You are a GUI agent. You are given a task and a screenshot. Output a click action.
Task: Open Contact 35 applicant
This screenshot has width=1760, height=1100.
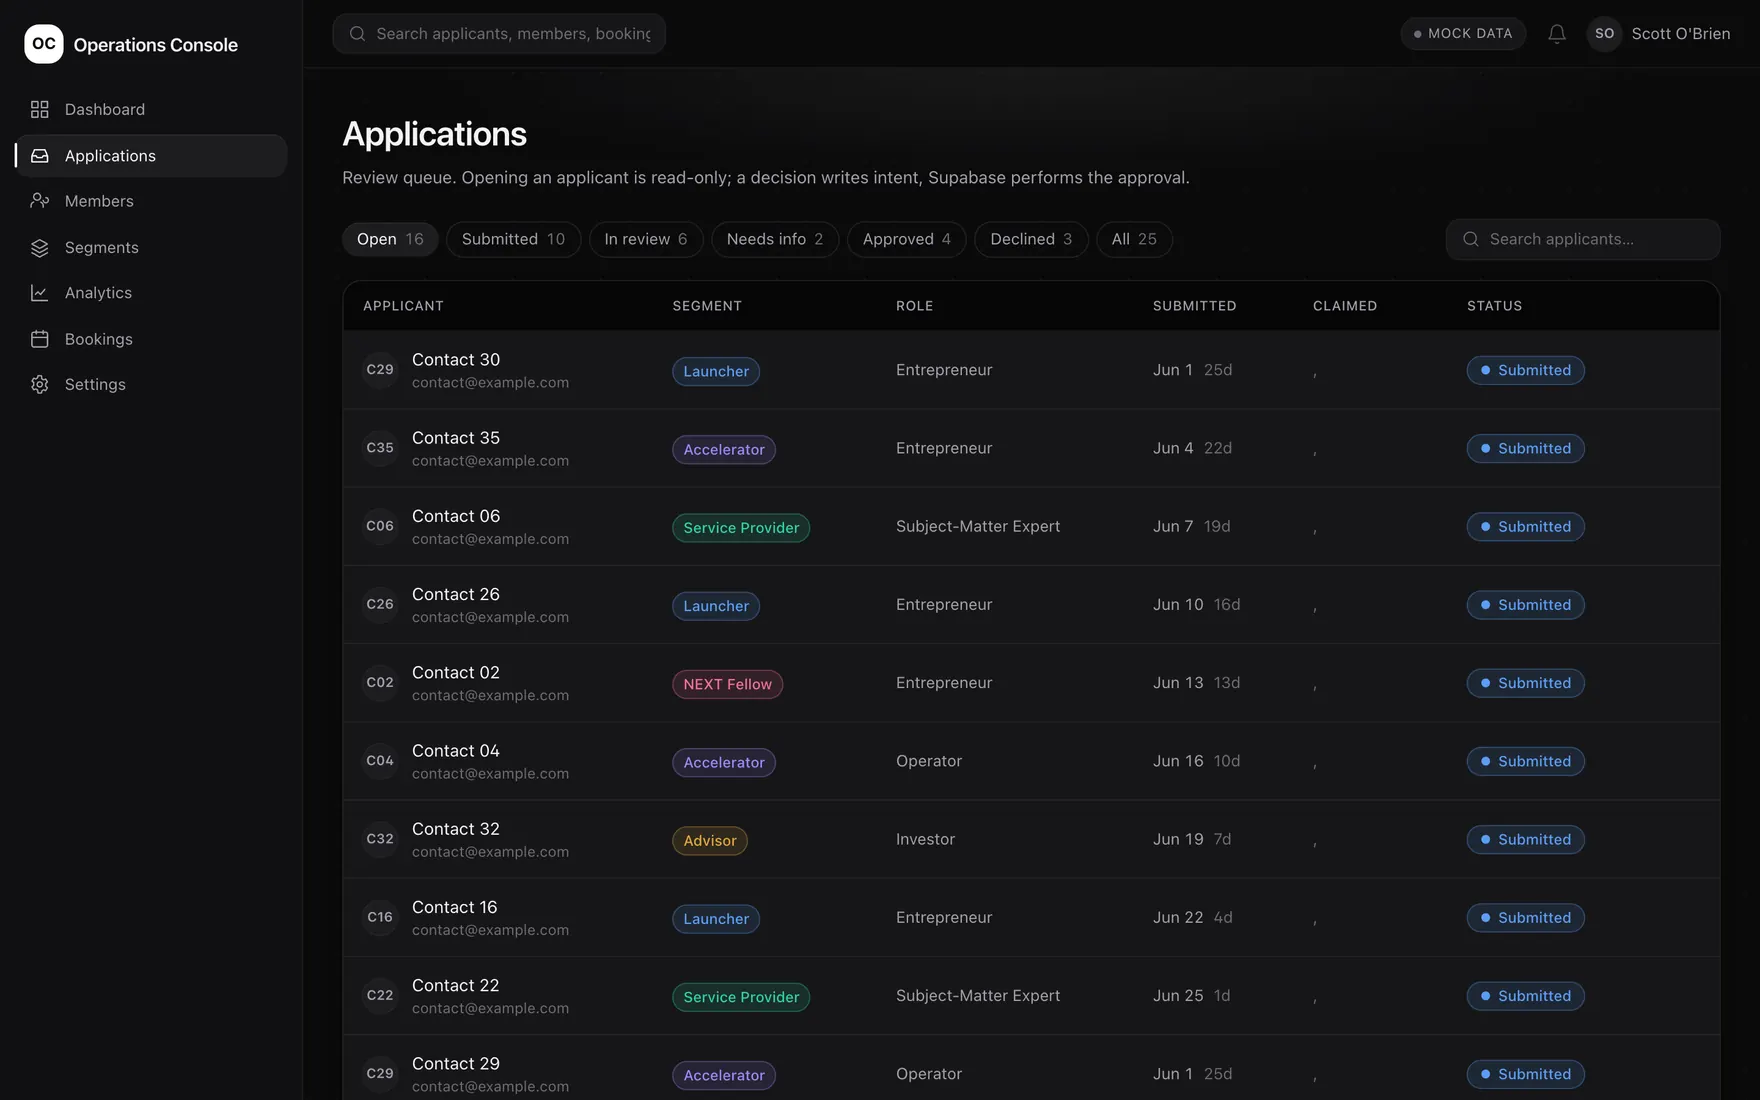tap(1031, 448)
